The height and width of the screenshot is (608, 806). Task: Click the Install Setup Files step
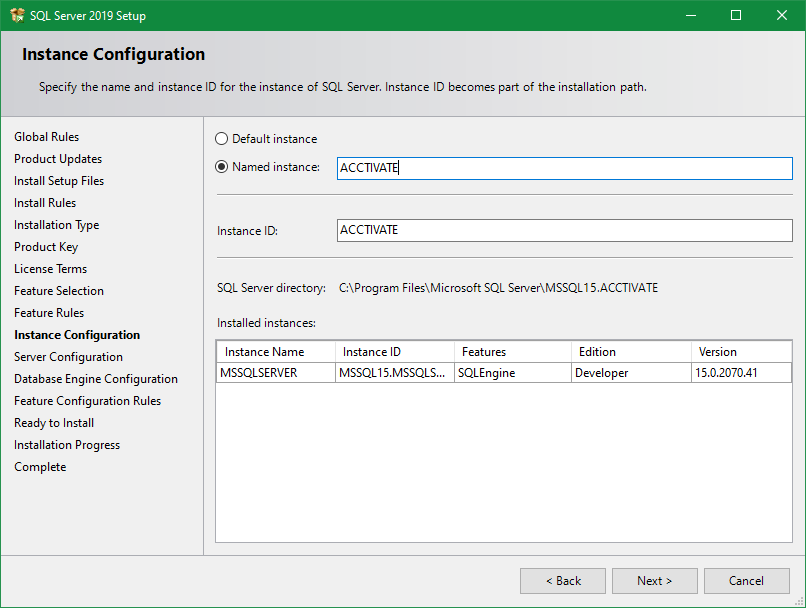click(x=59, y=181)
